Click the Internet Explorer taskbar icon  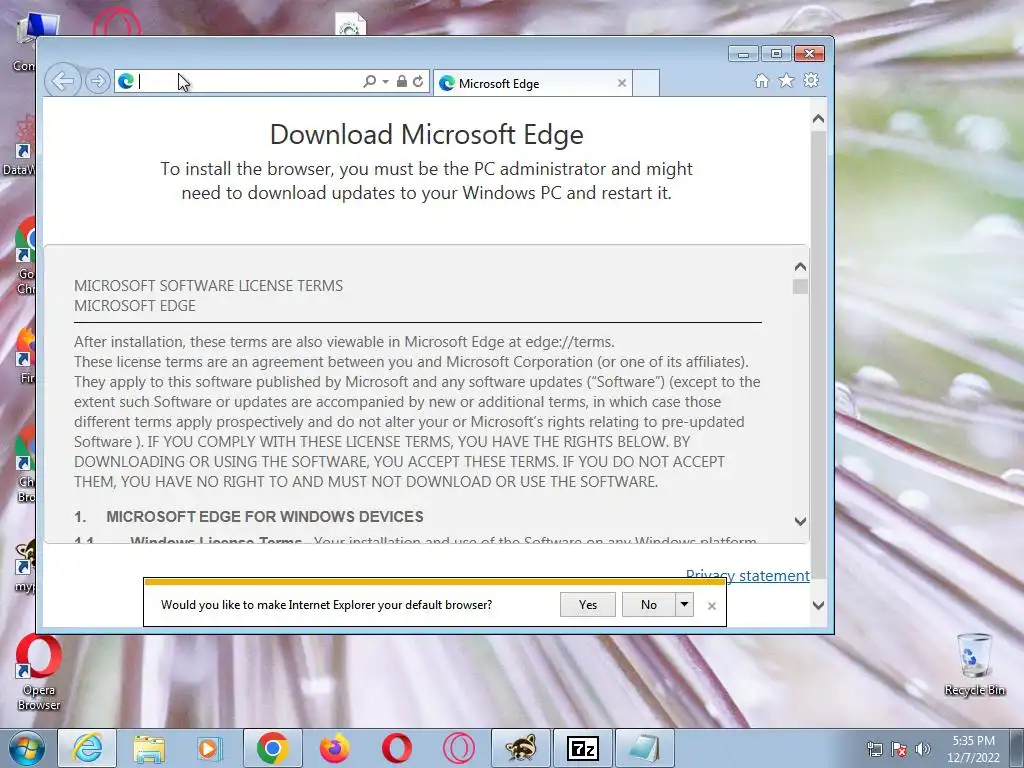pos(87,748)
